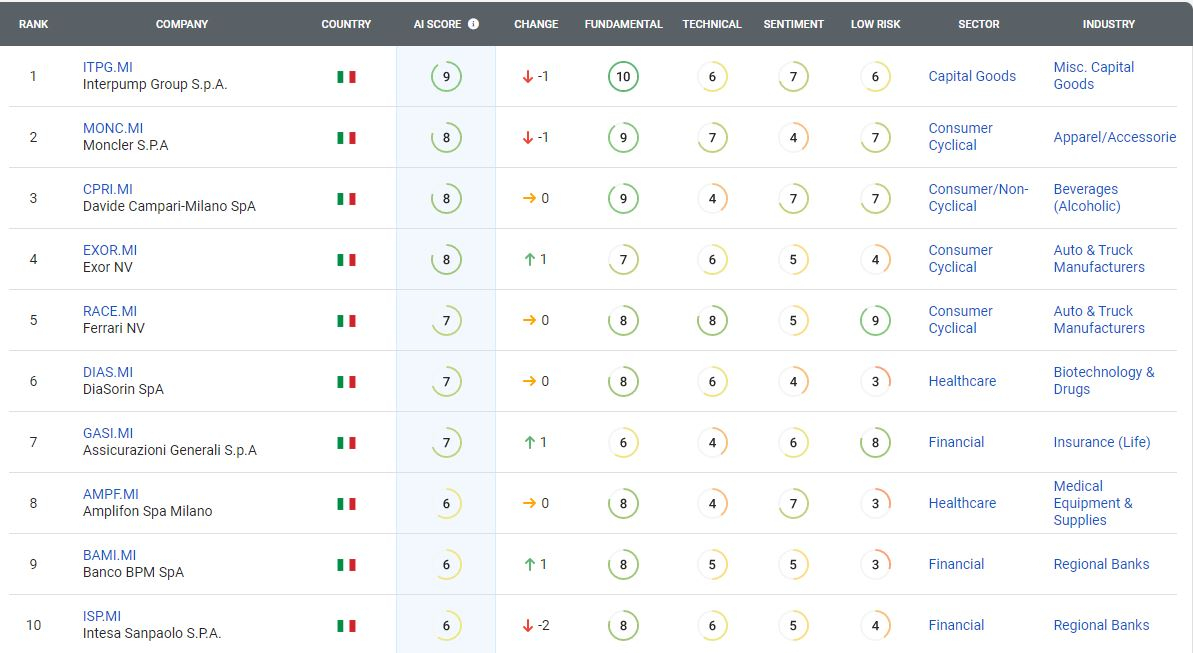
Task: Sort by Technical column header
Action: [712, 24]
